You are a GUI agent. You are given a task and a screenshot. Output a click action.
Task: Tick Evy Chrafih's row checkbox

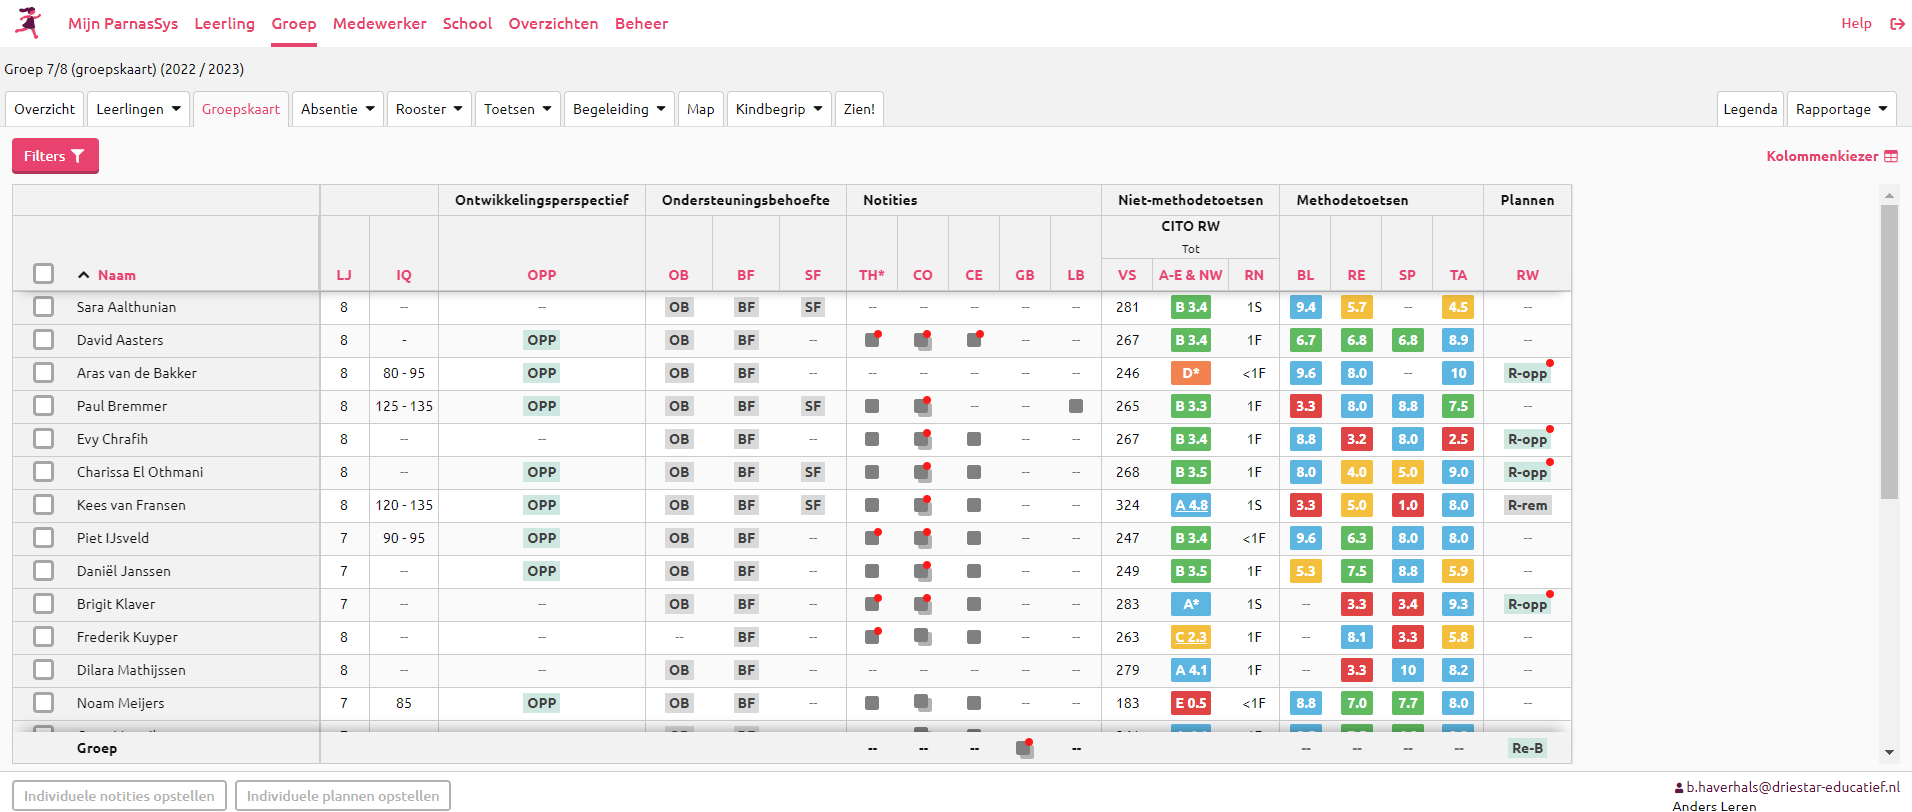[x=43, y=438]
